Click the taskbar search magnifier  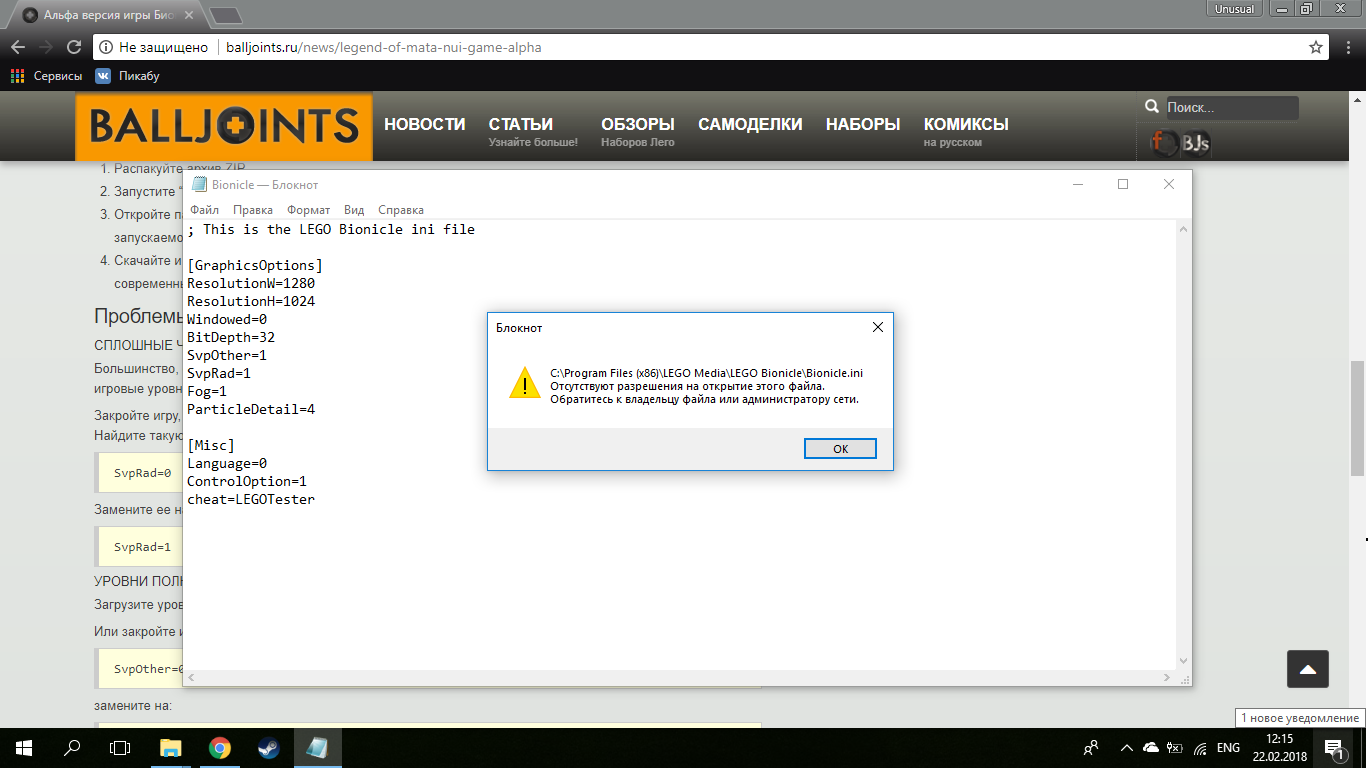(x=72, y=747)
